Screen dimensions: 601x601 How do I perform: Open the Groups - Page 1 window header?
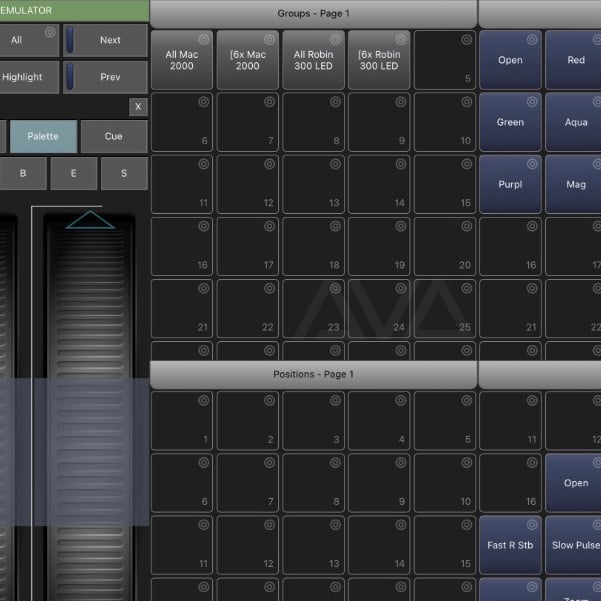(314, 14)
